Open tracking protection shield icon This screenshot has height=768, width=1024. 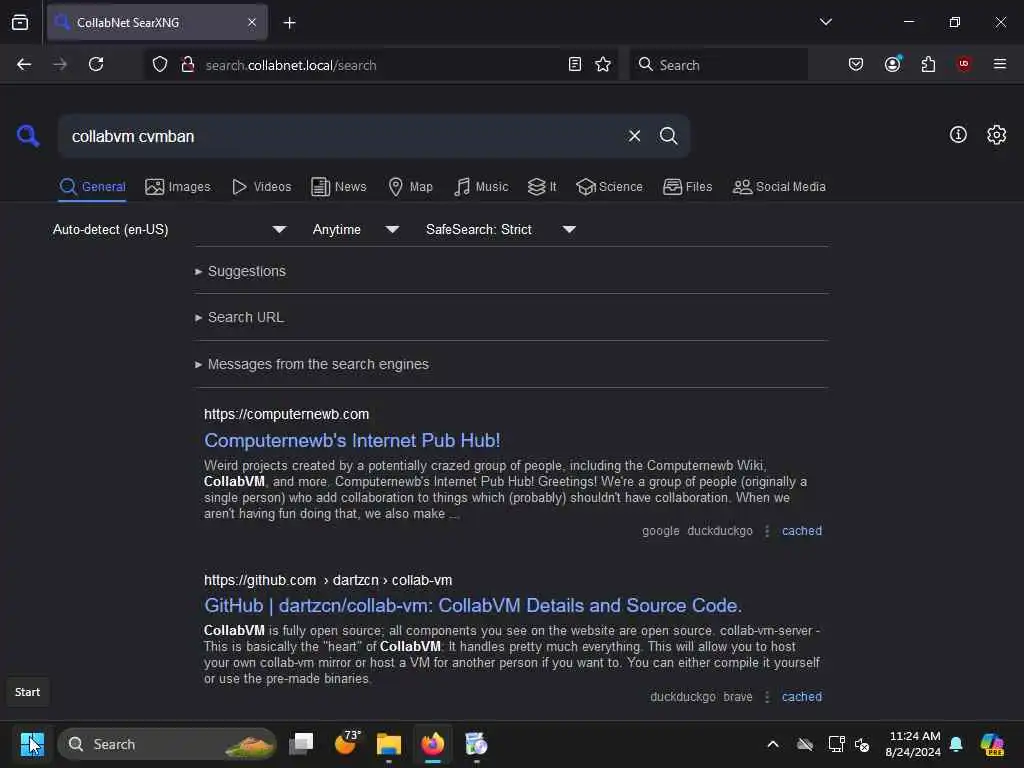point(160,65)
